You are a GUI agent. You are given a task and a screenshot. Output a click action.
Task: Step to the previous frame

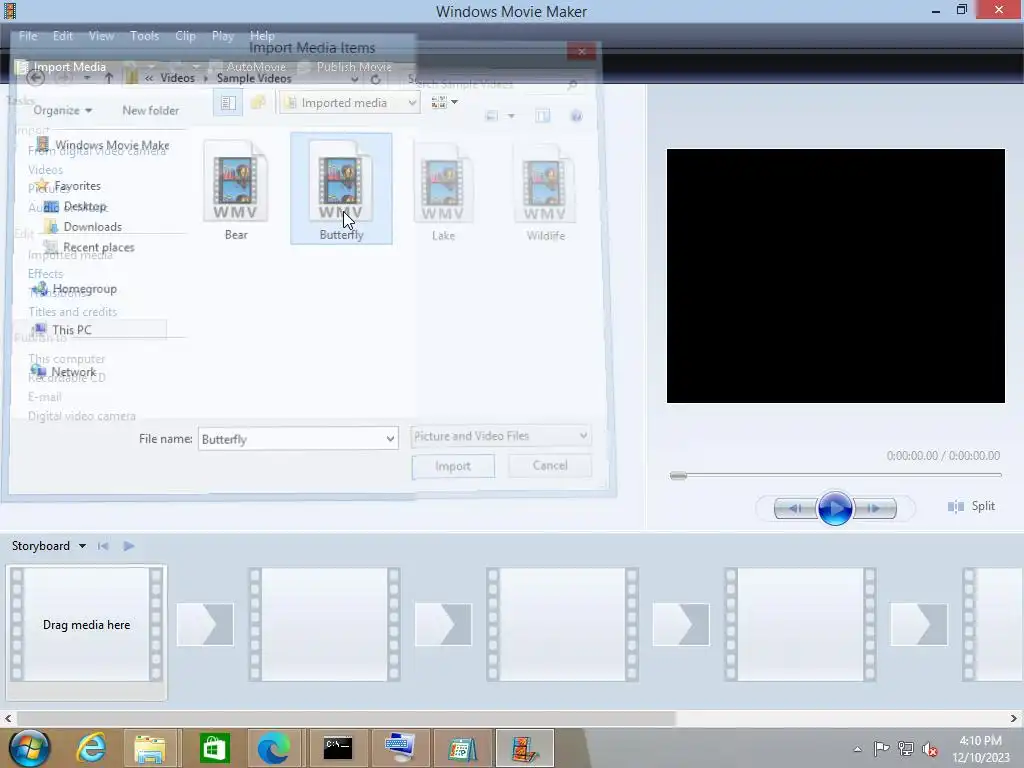pos(795,508)
